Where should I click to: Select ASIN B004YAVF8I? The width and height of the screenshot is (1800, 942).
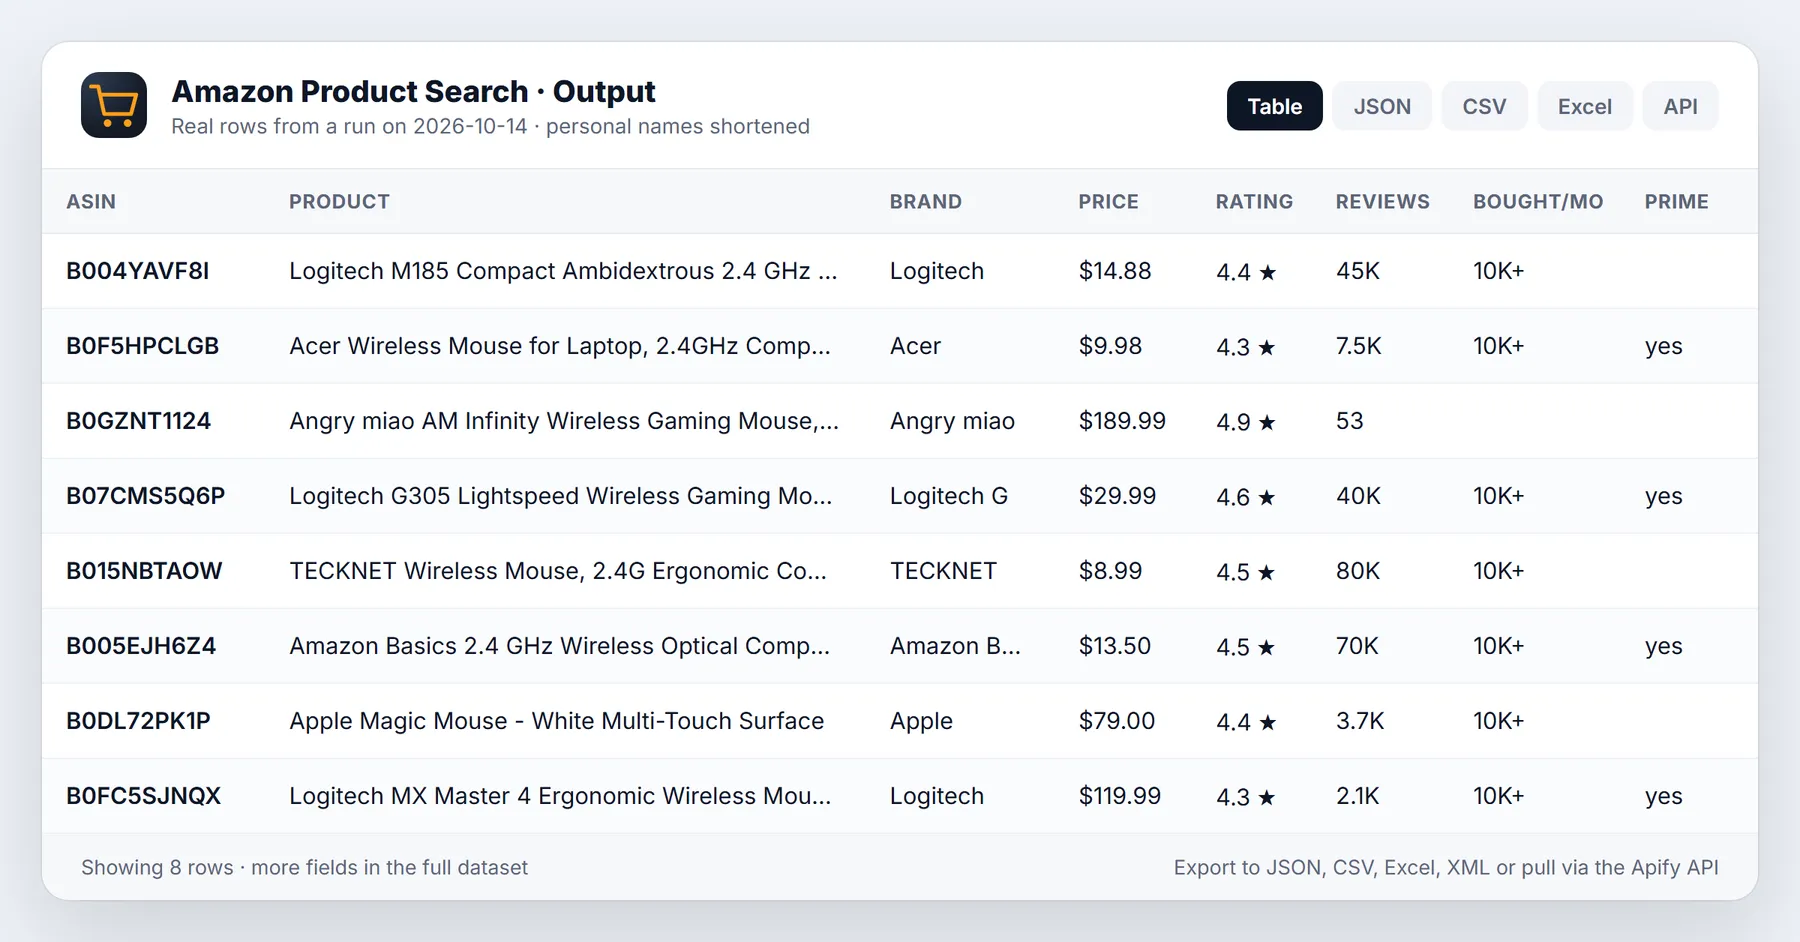(138, 271)
